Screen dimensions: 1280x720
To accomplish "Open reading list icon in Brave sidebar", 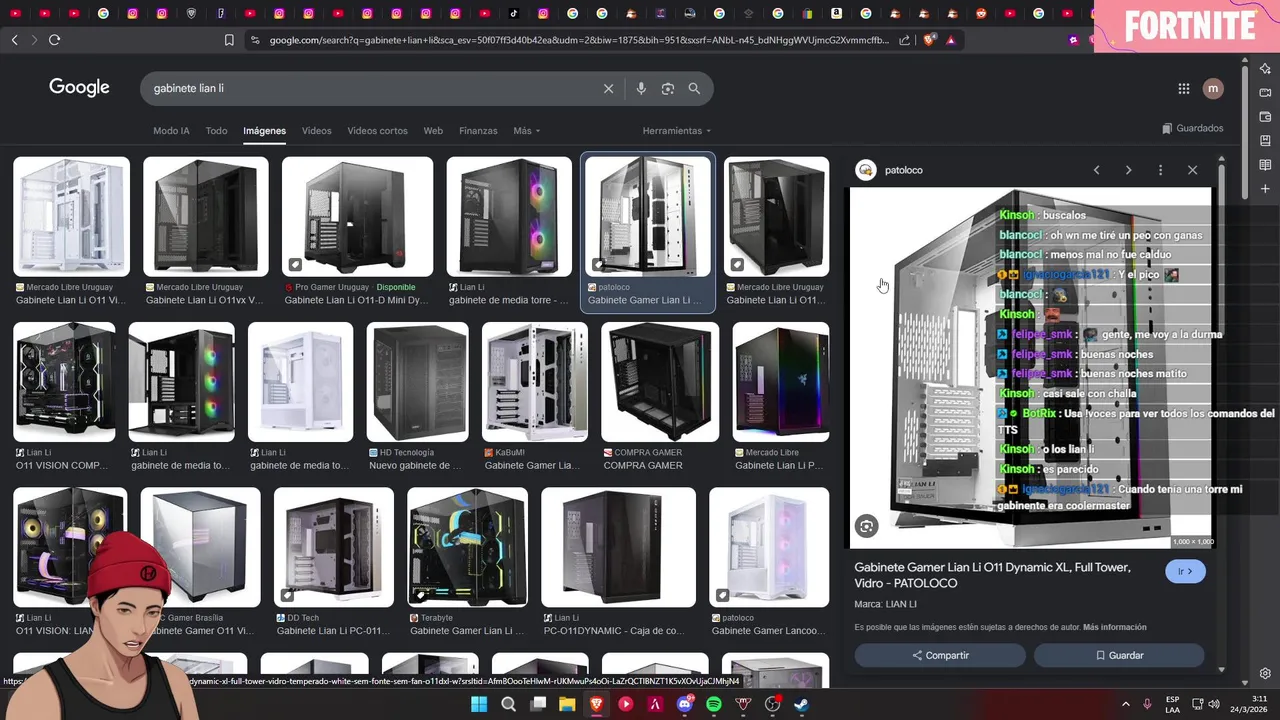I will click(x=1265, y=165).
